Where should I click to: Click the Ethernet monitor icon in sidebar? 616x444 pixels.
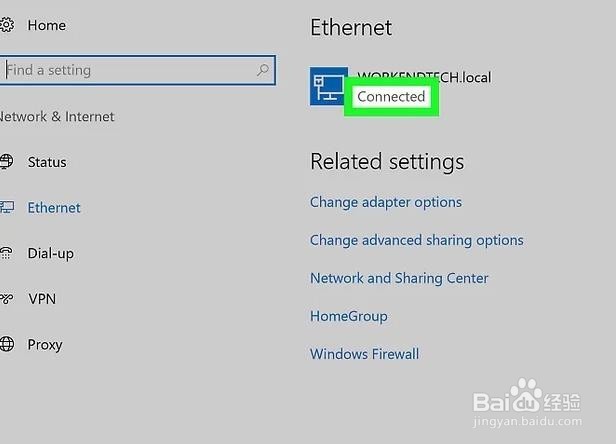[7, 207]
